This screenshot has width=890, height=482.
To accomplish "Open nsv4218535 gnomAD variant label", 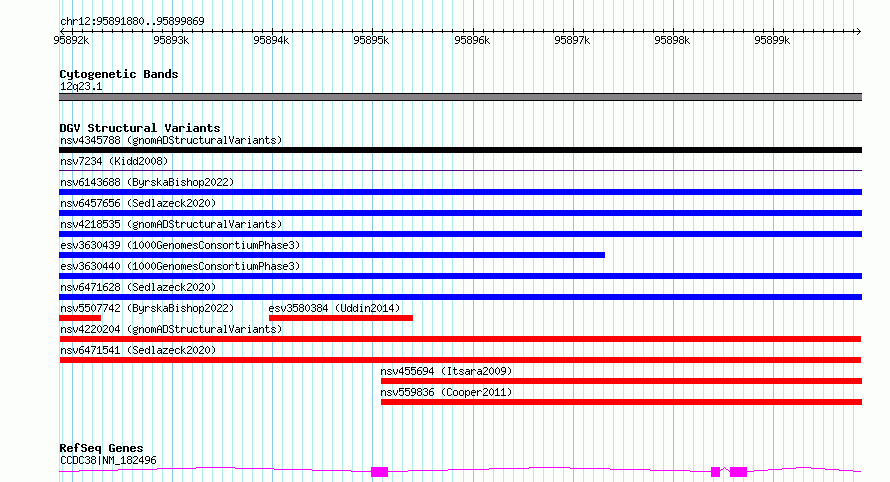I will click(171, 224).
